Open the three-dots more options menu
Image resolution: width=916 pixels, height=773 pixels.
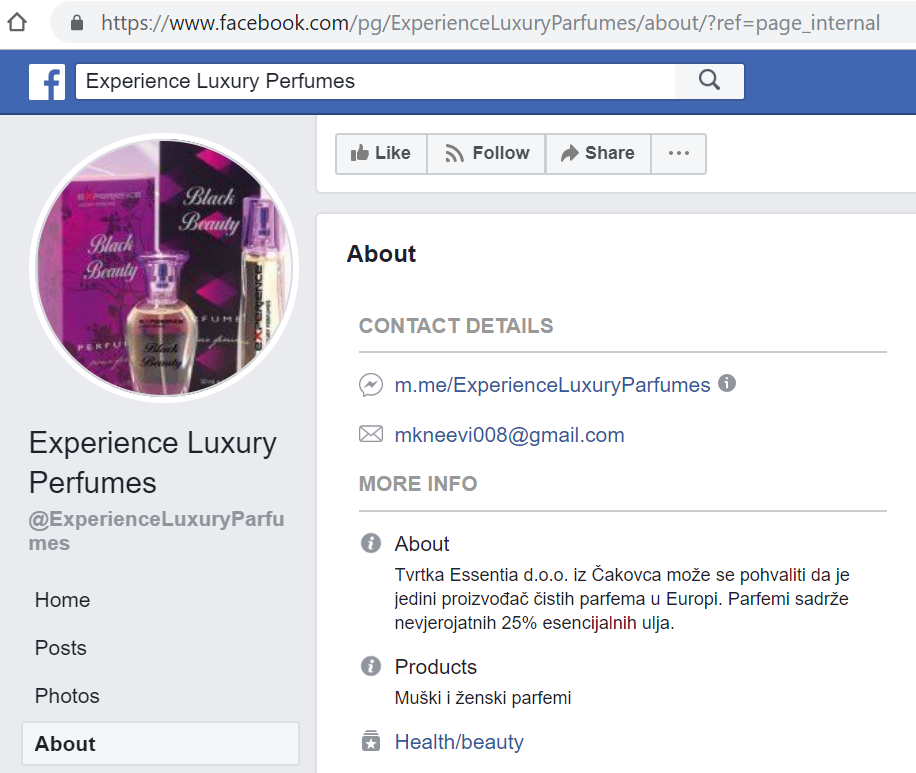[x=679, y=153]
